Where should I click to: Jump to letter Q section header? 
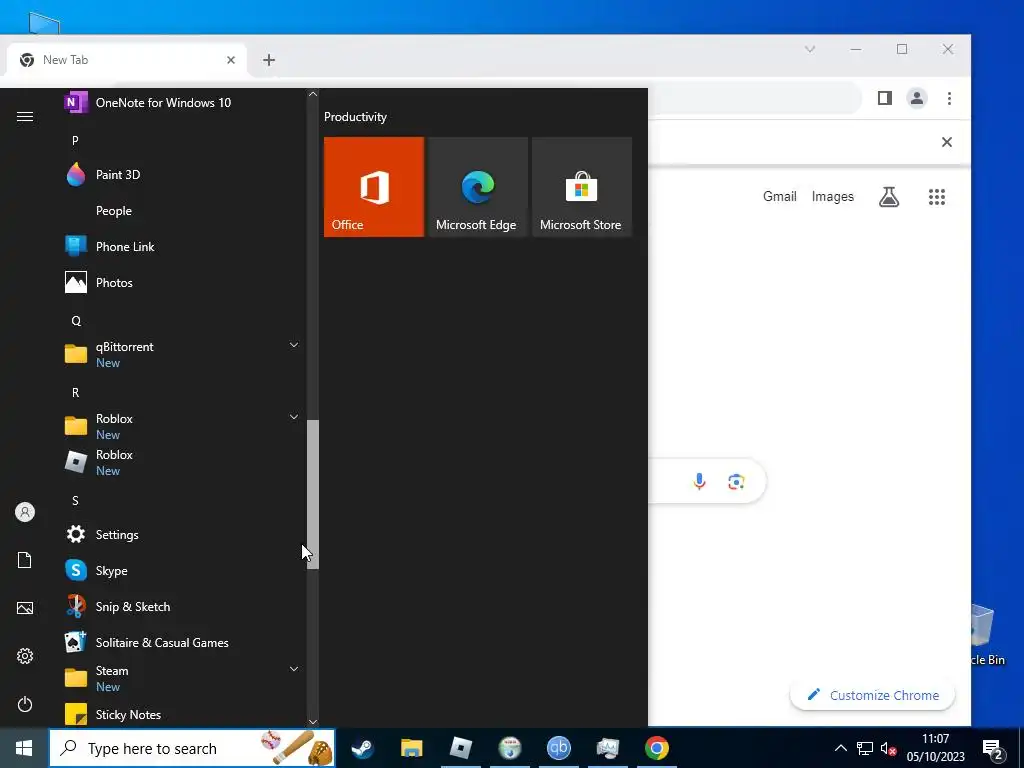coord(76,321)
